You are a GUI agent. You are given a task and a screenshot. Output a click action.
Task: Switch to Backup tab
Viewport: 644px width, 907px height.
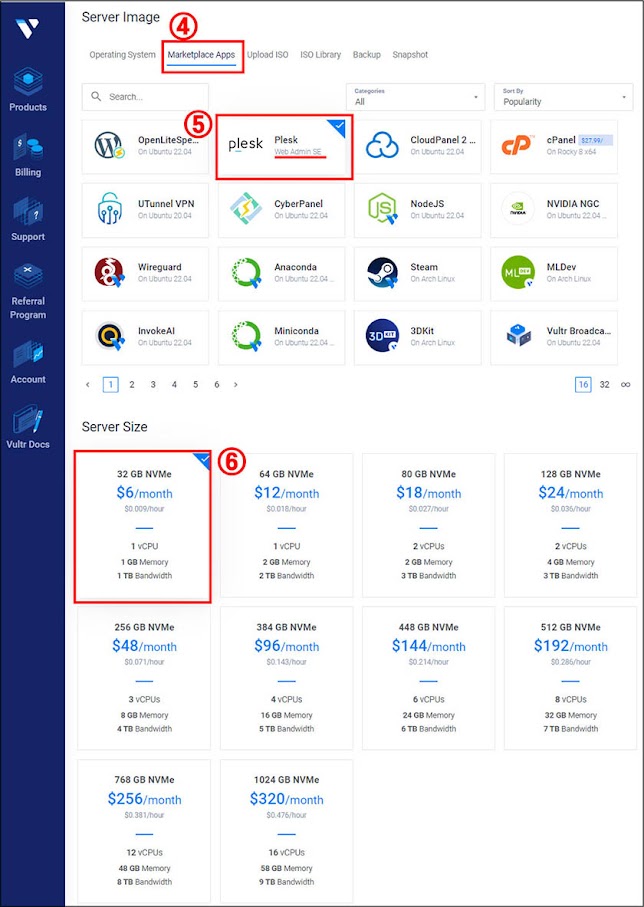point(367,55)
